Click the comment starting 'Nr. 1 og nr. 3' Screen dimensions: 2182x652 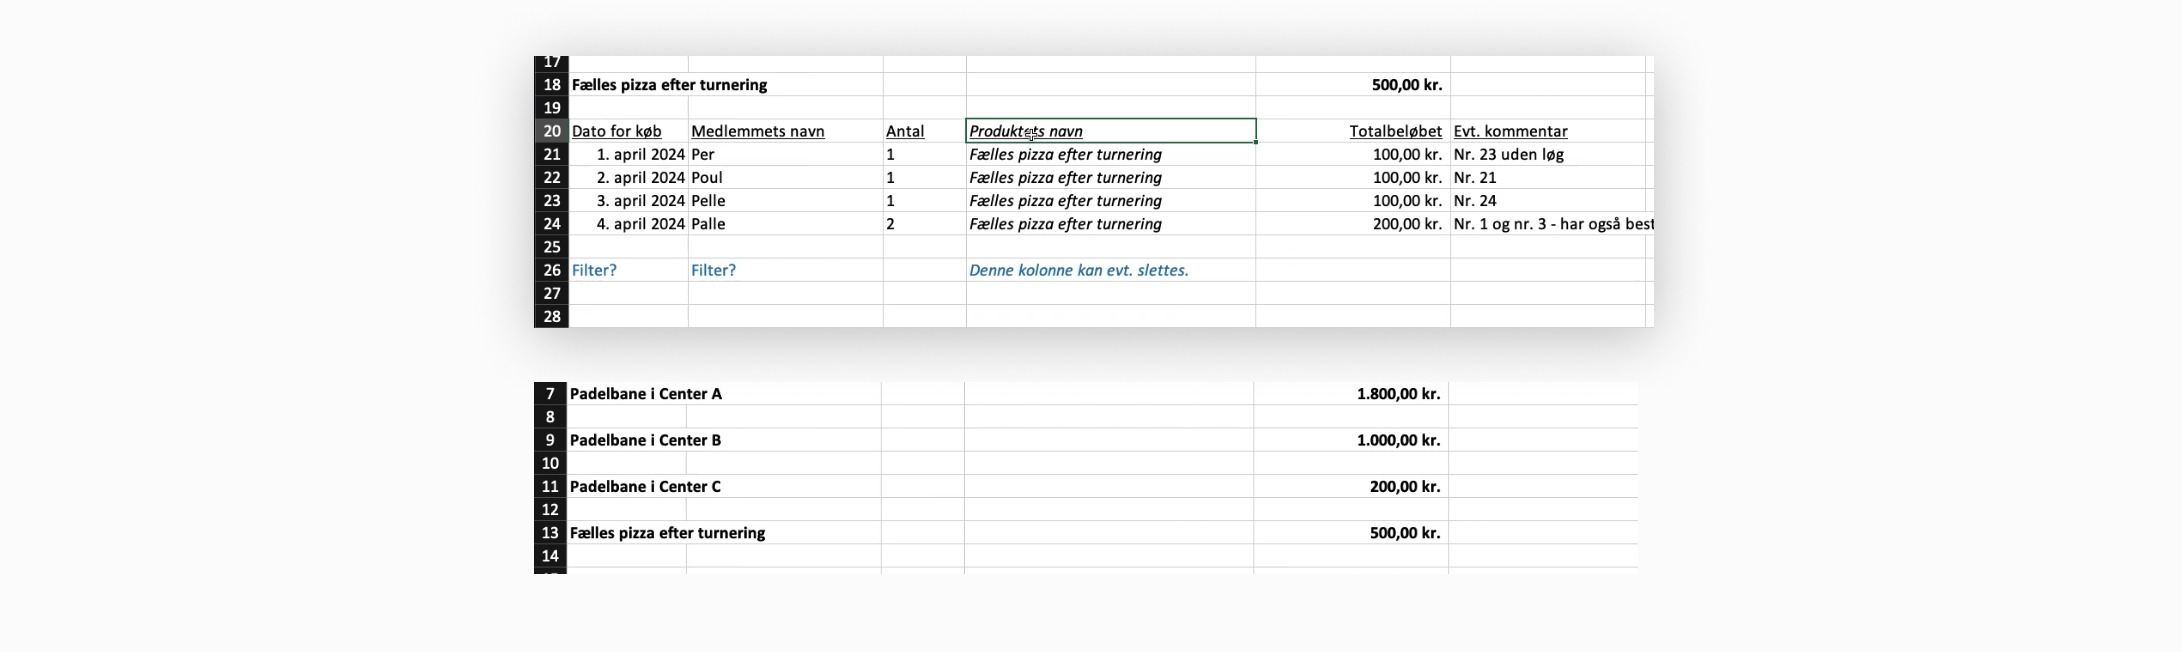[x=1553, y=224]
